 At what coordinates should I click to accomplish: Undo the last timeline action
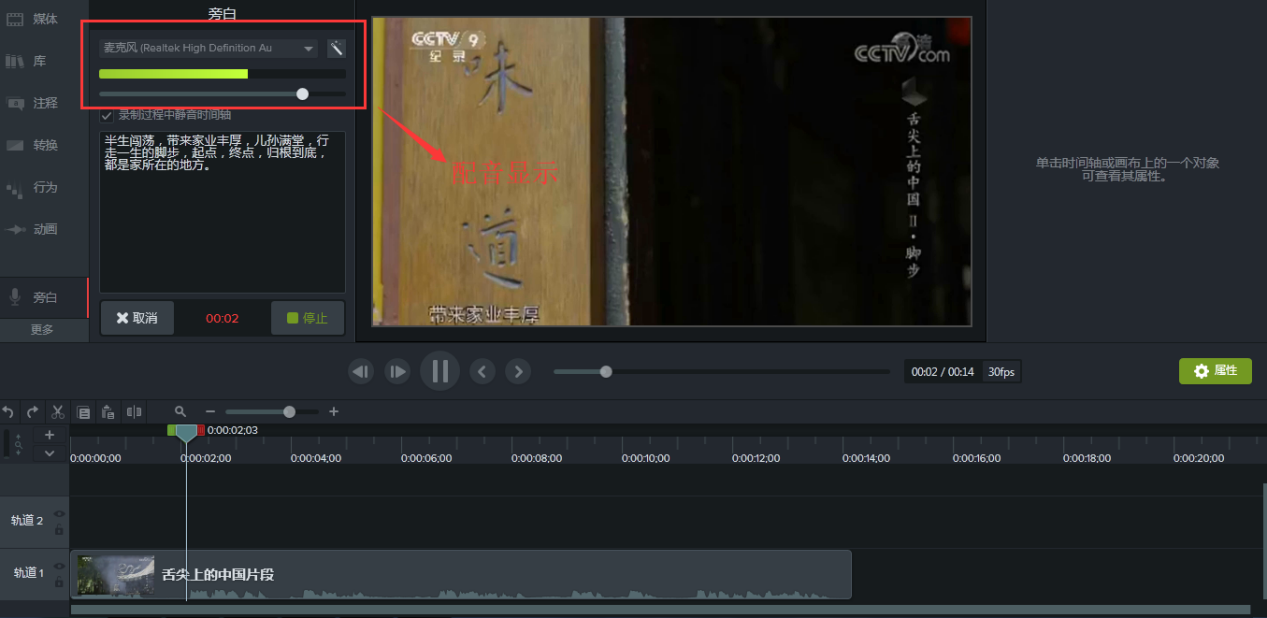click(x=9, y=411)
